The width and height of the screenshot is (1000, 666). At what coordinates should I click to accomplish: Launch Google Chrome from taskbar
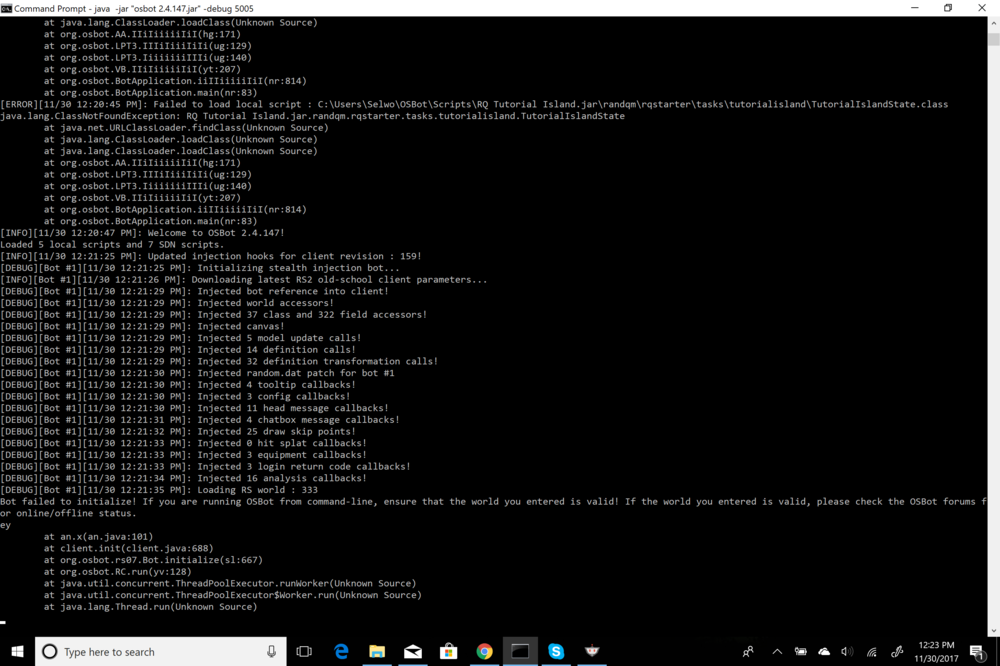pos(484,651)
